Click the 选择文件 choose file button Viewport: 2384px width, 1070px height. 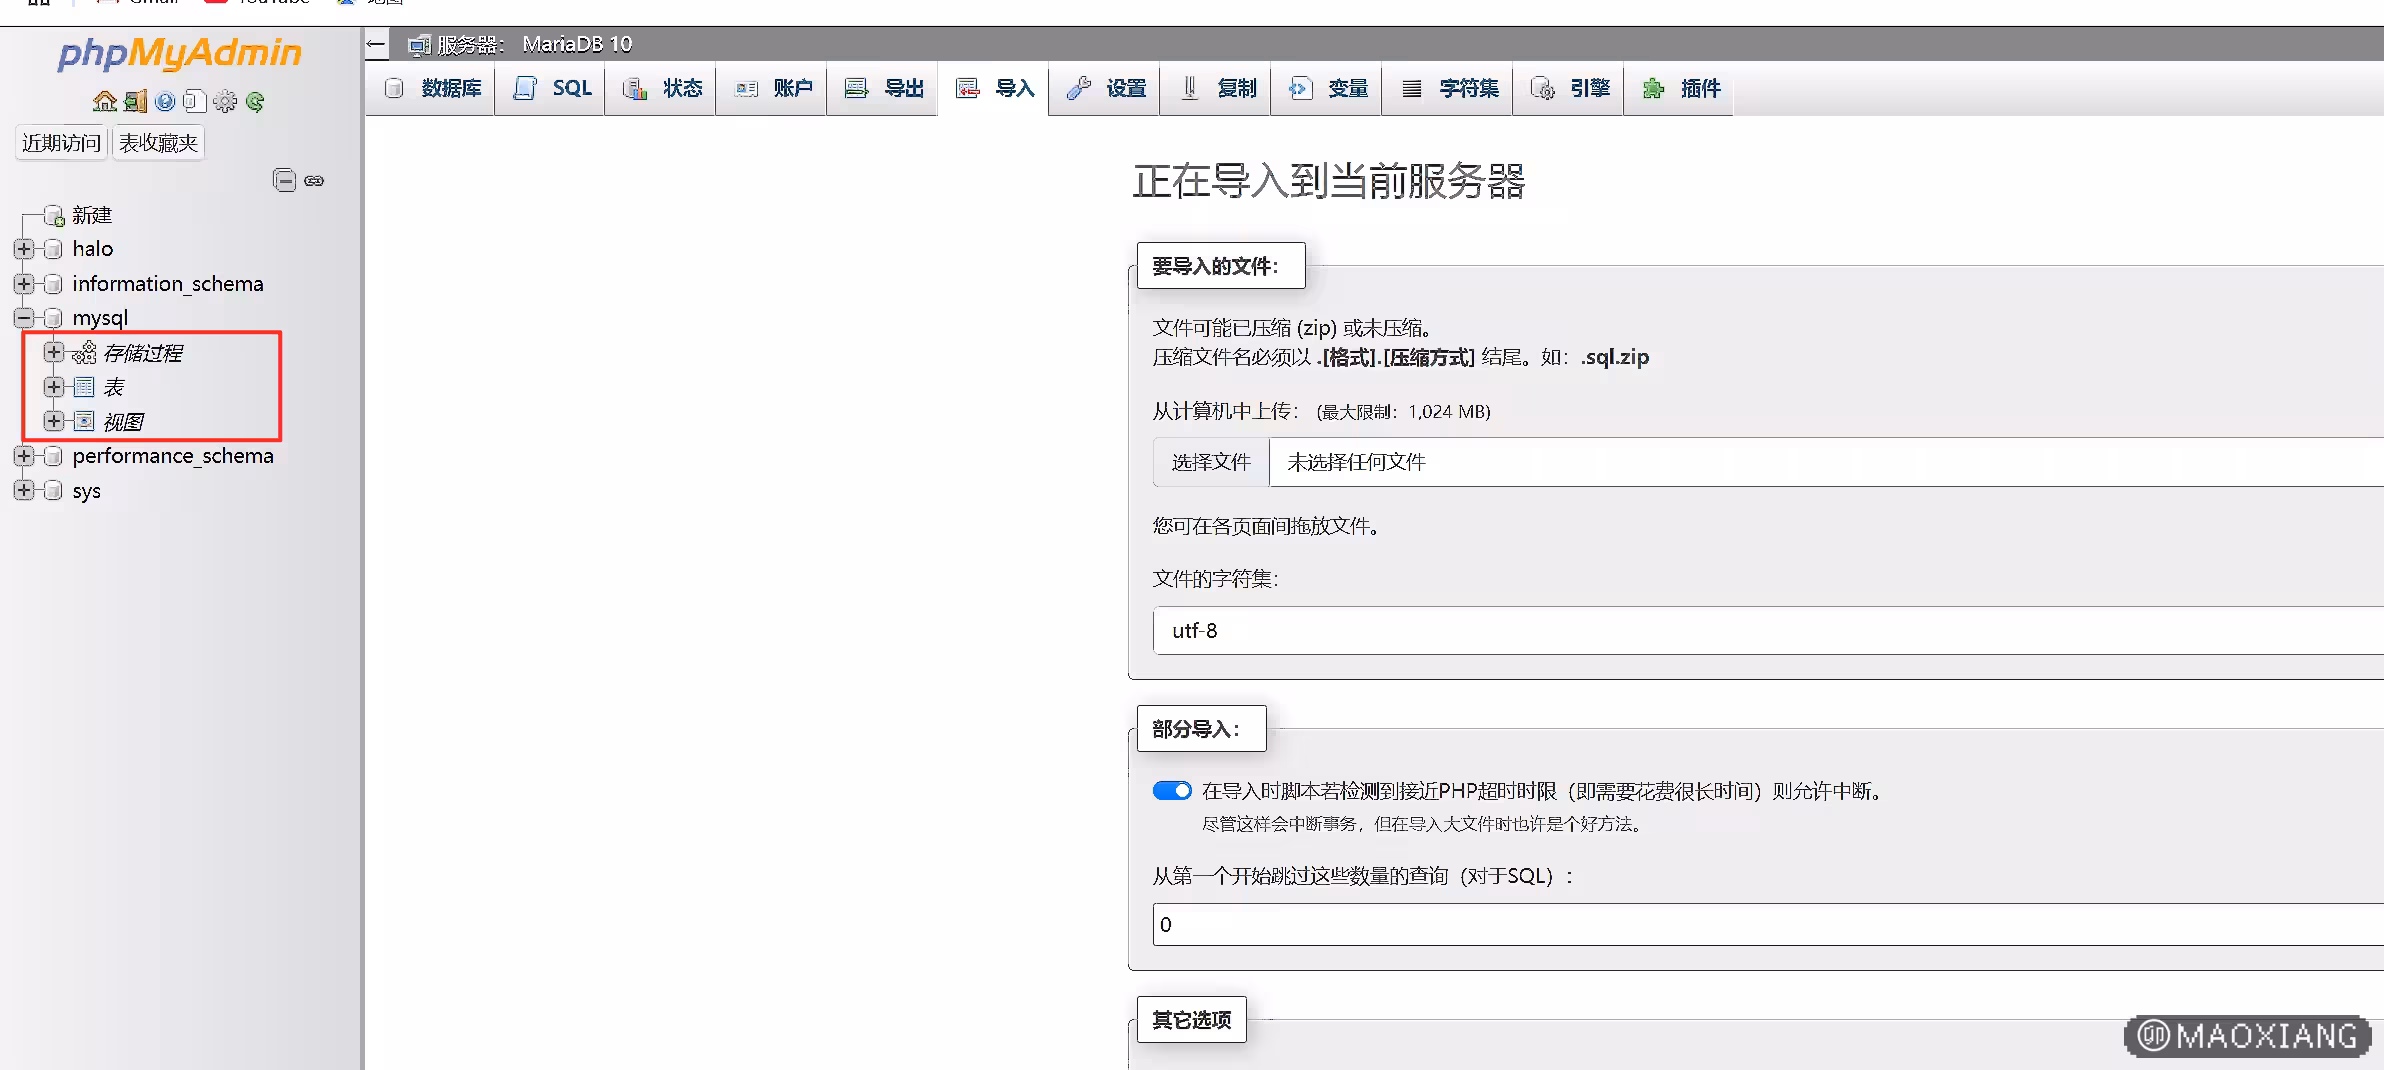tap(1210, 462)
